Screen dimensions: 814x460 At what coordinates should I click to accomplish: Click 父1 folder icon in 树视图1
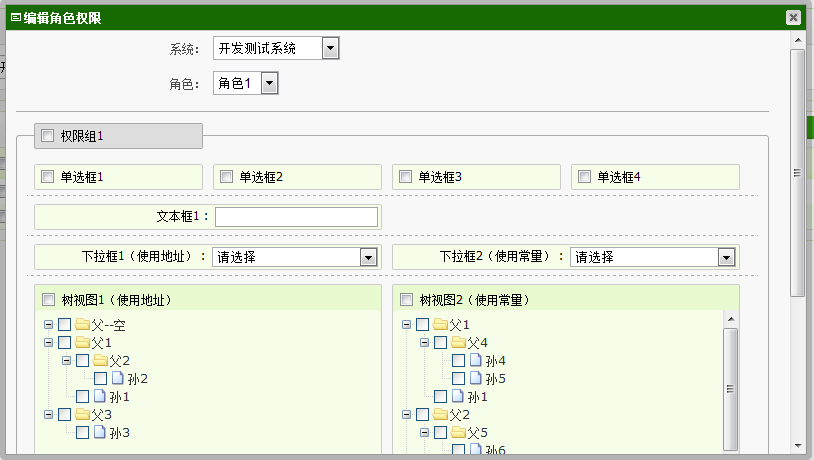(x=82, y=343)
